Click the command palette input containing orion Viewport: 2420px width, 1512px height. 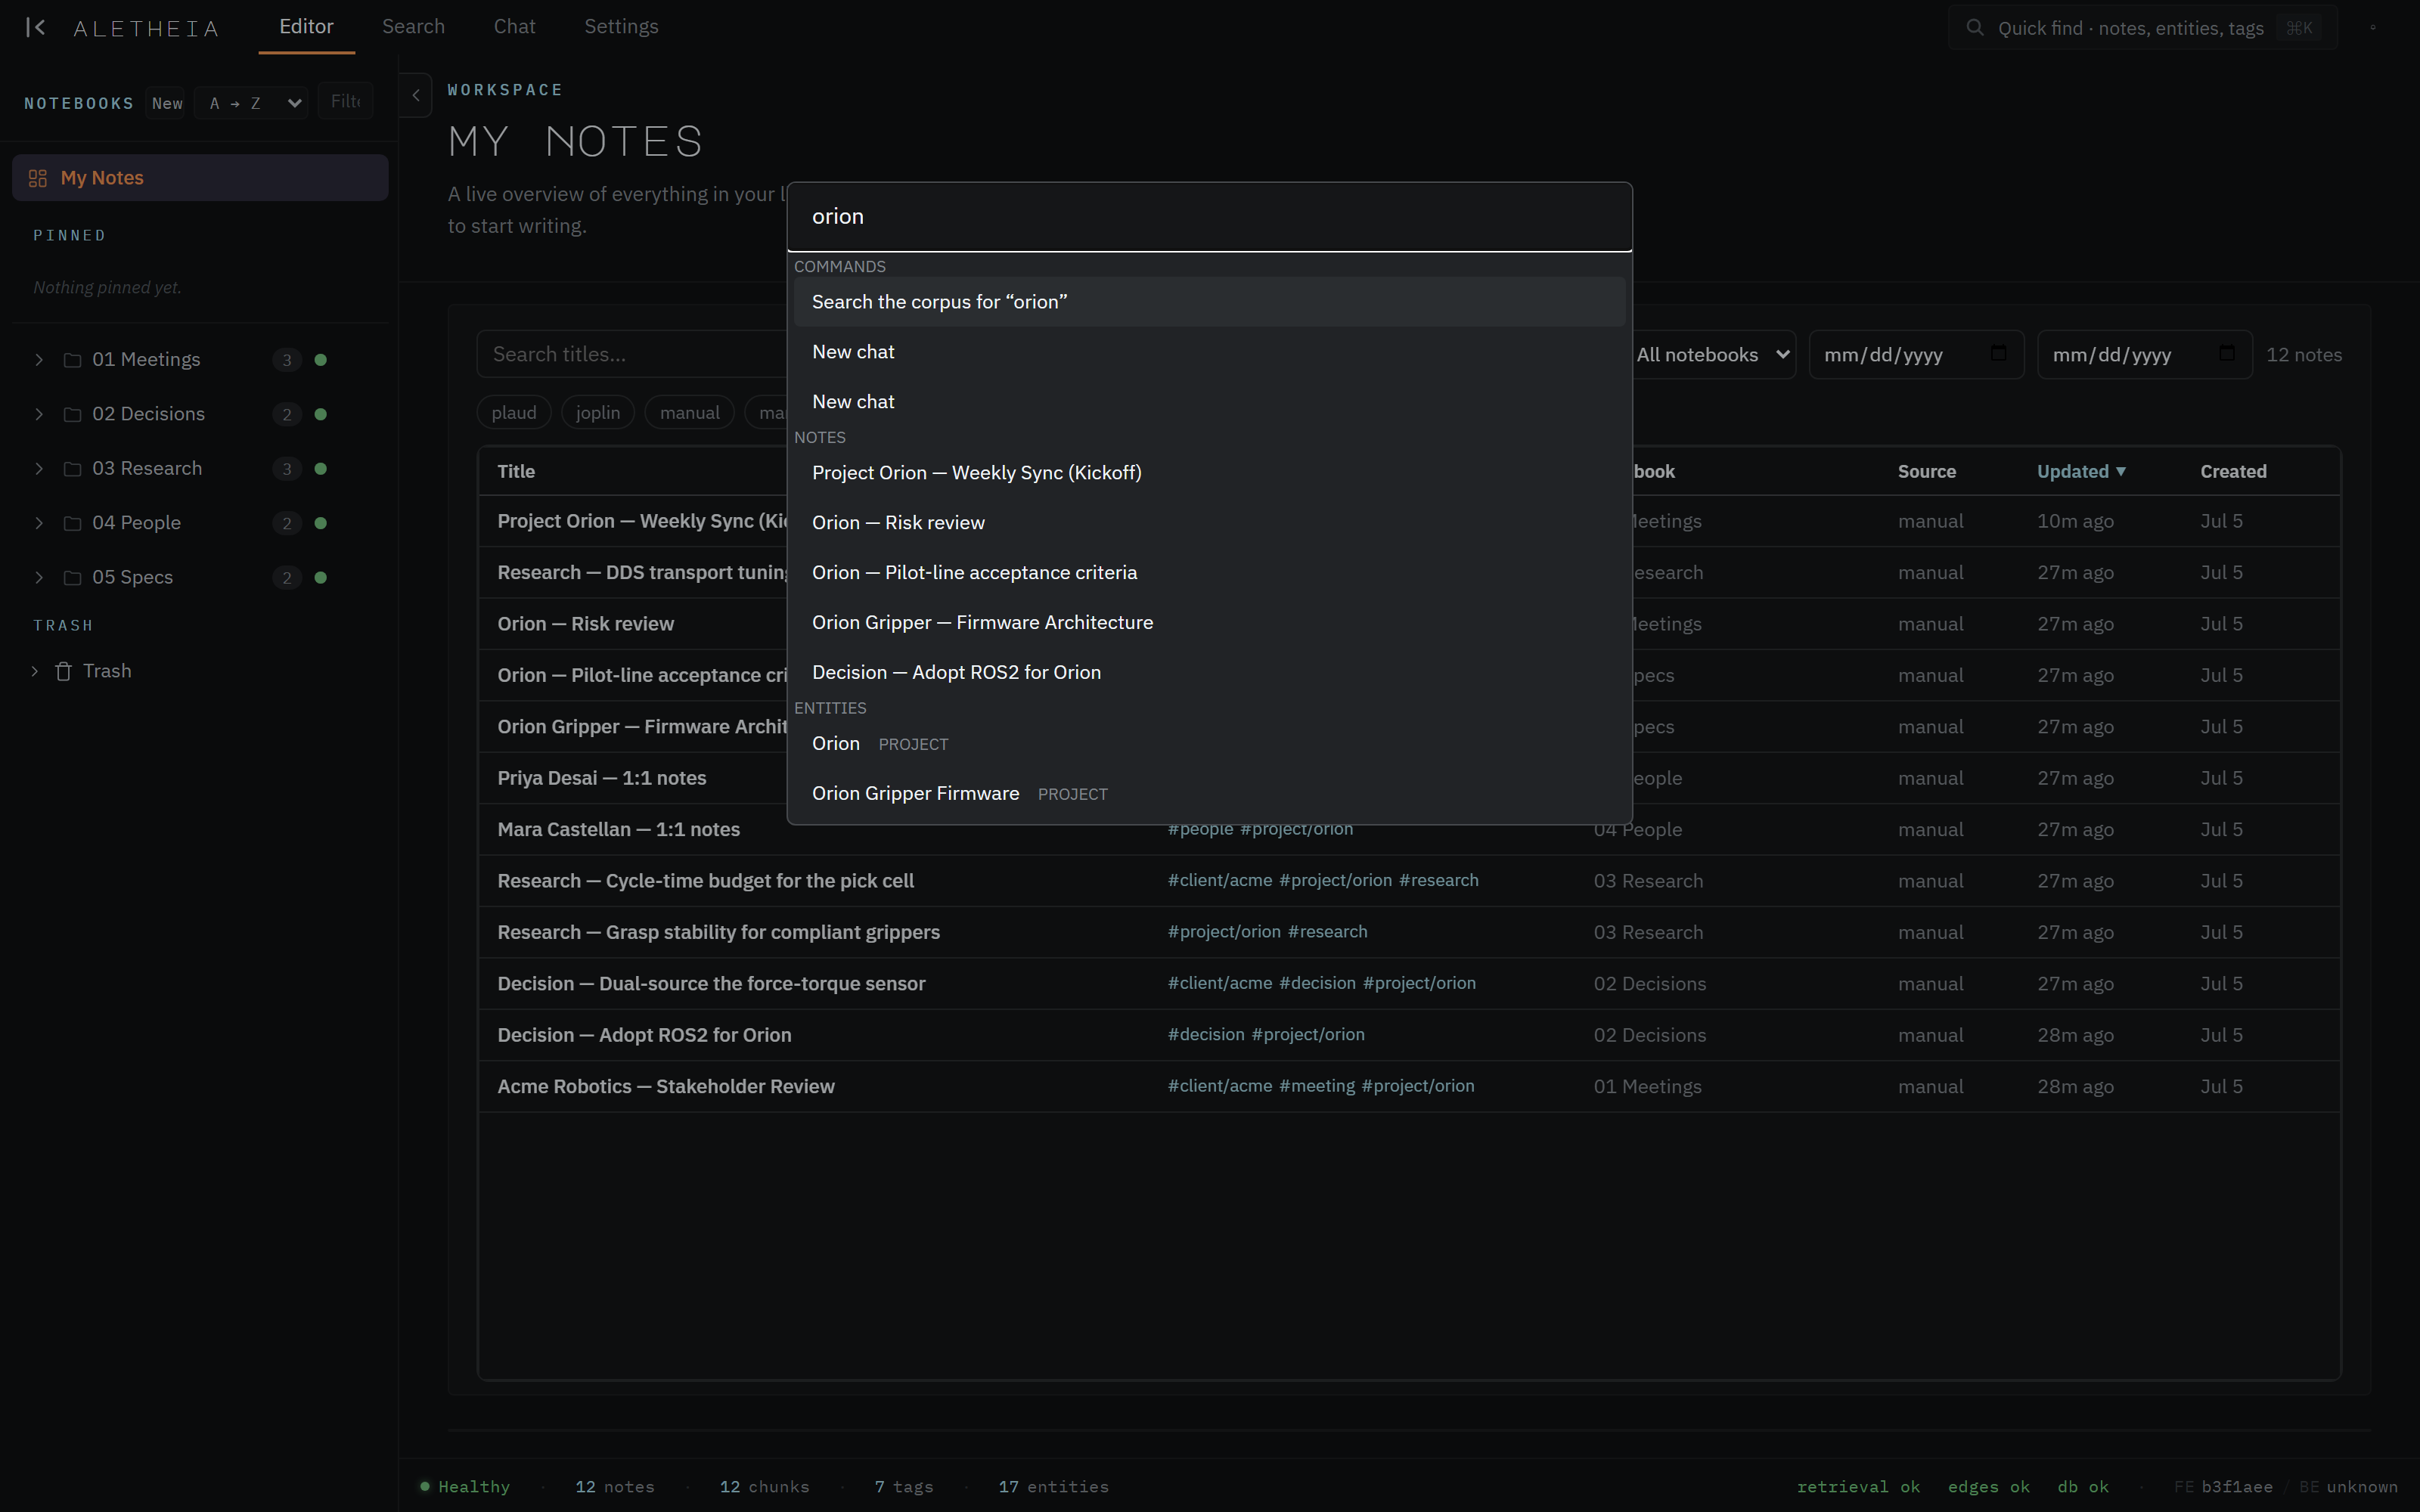click(1209, 217)
